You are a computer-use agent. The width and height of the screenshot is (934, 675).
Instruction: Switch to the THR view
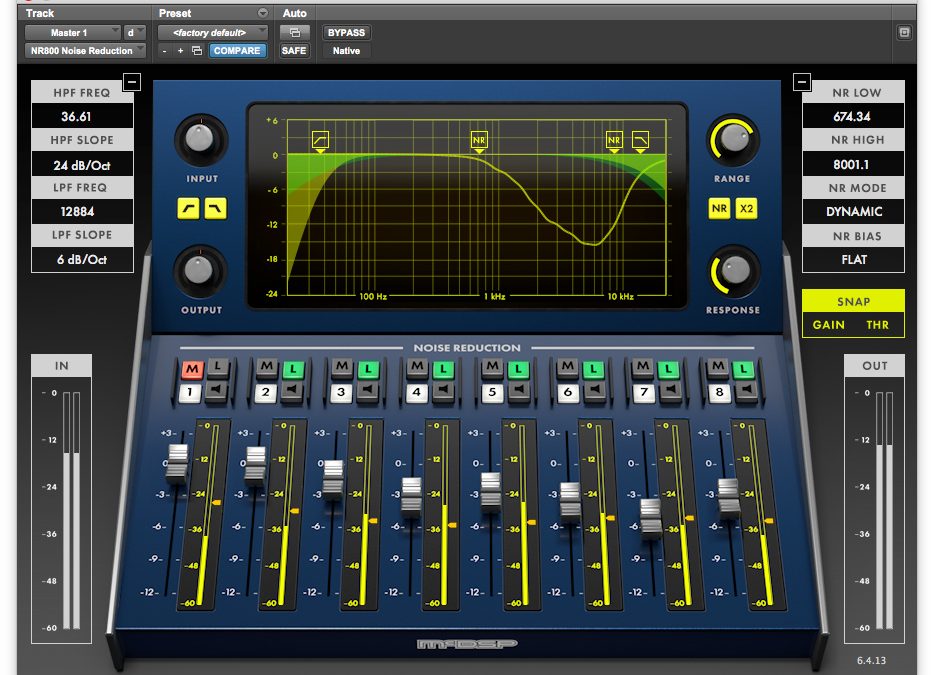[876, 324]
